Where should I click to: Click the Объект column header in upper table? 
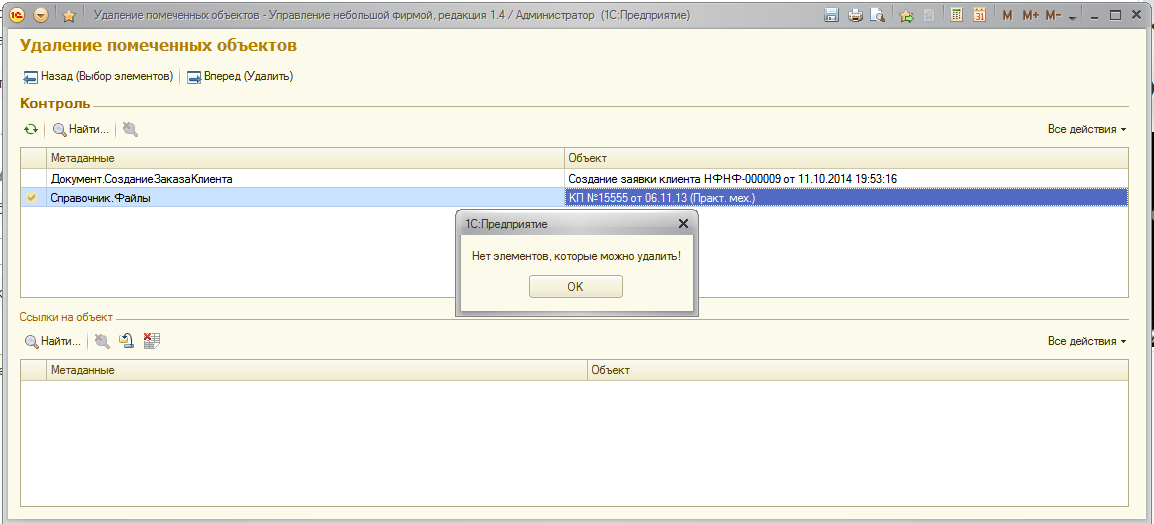tap(845, 158)
